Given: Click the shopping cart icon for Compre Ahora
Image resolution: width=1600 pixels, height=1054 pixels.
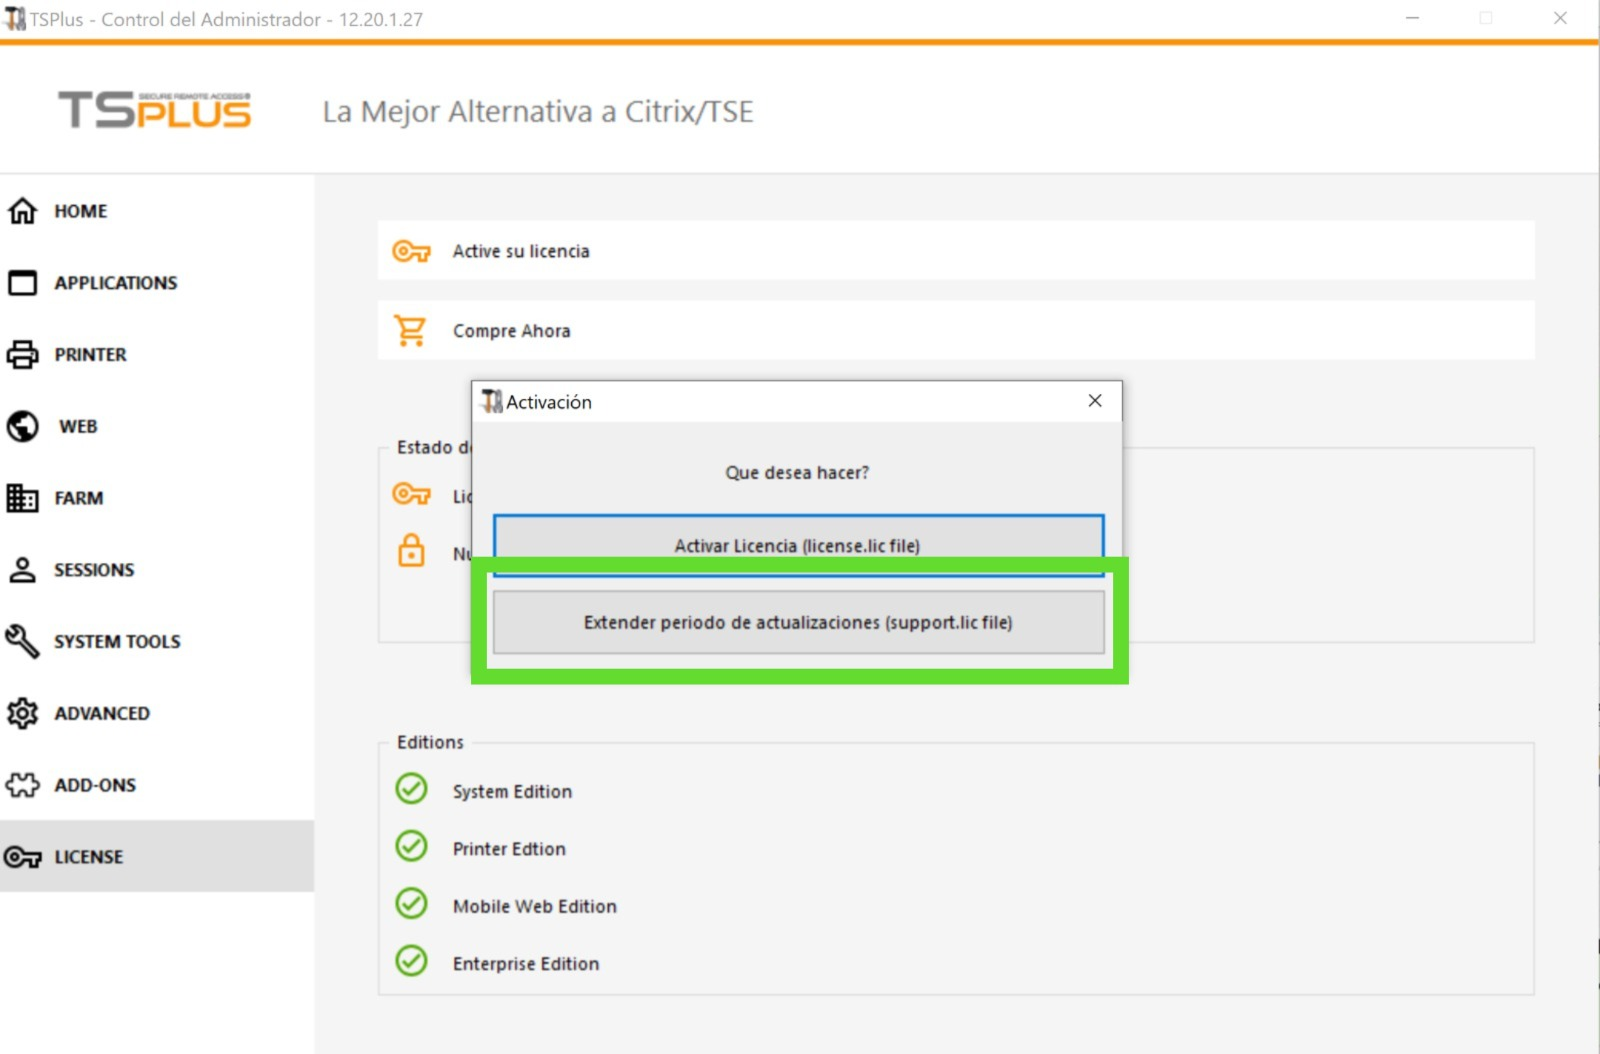Looking at the screenshot, I should coord(410,331).
